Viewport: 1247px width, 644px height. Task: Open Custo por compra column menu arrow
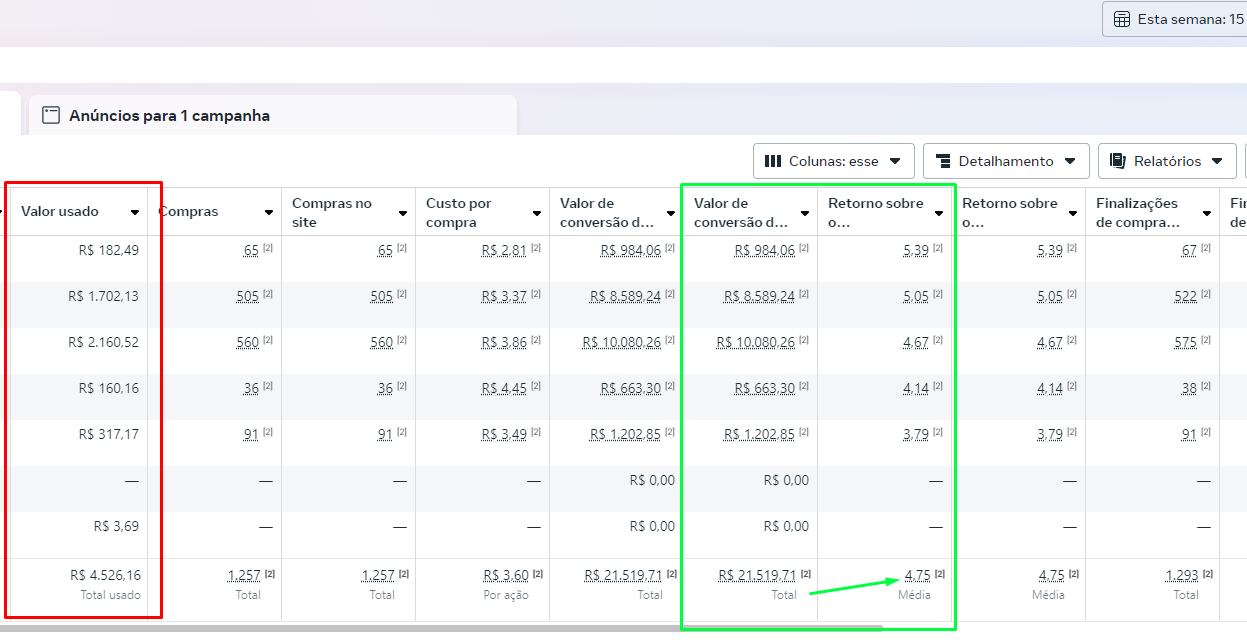[537, 213]
